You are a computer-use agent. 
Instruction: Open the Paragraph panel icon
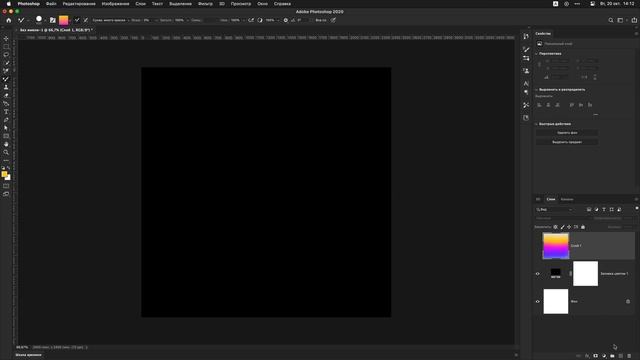[526, 93]
